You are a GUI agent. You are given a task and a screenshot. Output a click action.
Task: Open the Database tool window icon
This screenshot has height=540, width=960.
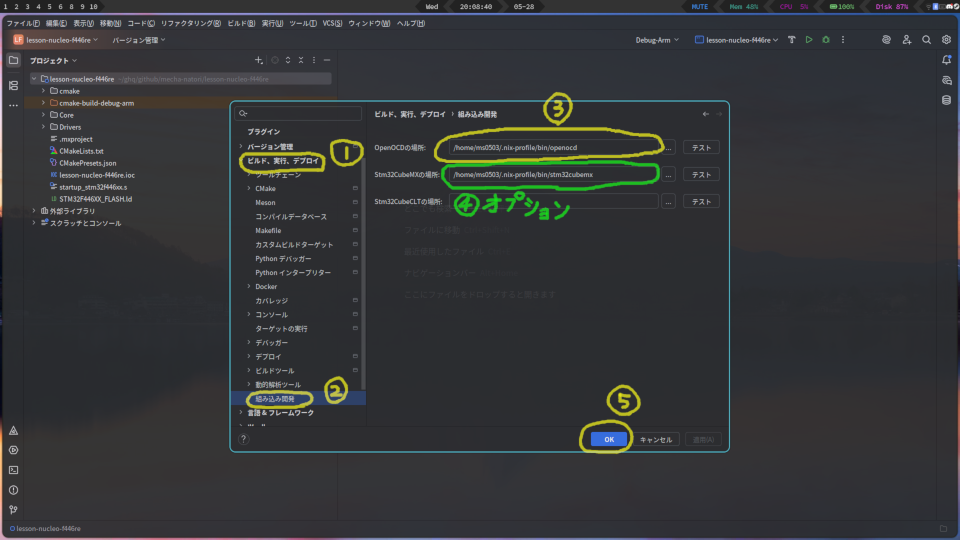946,100
